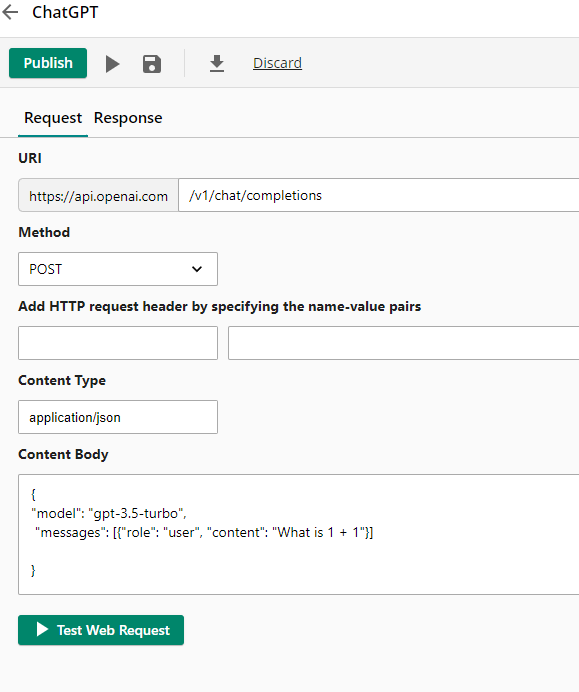Click inside the Content Body text area
The width and height of the screenshot is (579, 692).
(x=299, y=534)
